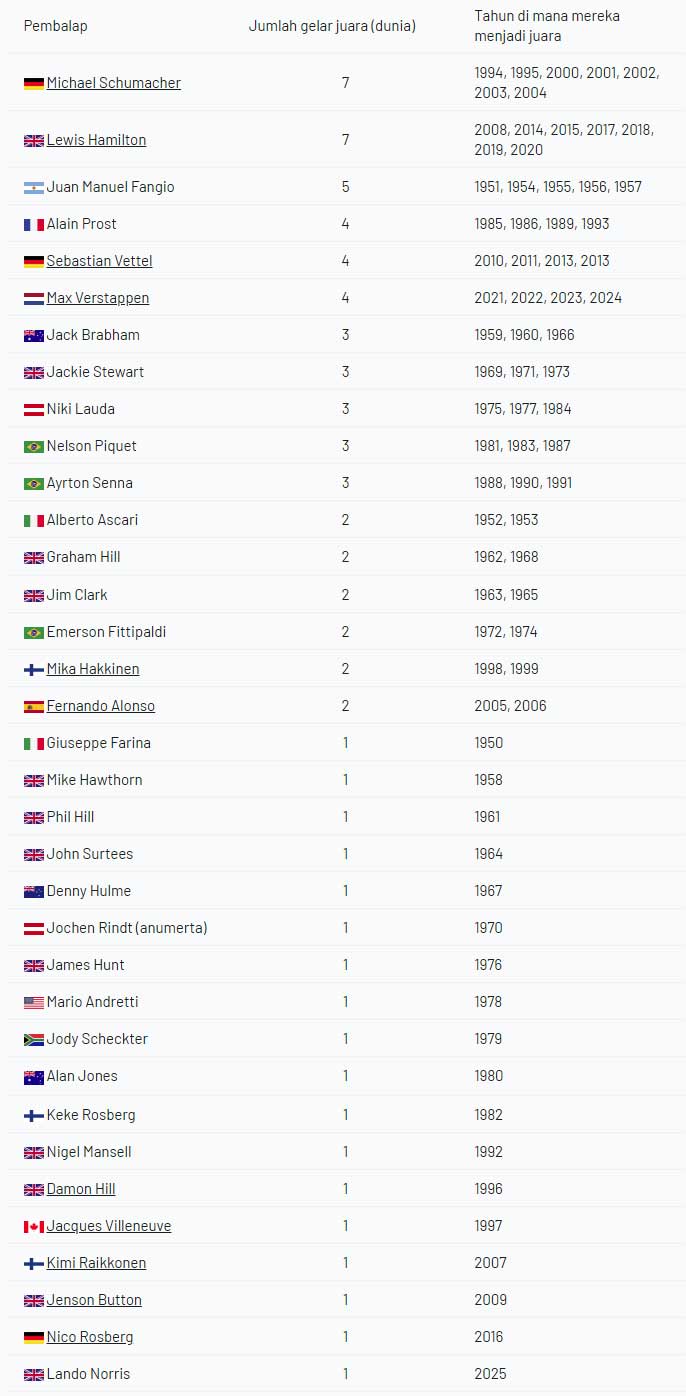Viewport: 686px width, 1396px height.
Task: Open the Jenson Button link
Action: coord(94,1300)
